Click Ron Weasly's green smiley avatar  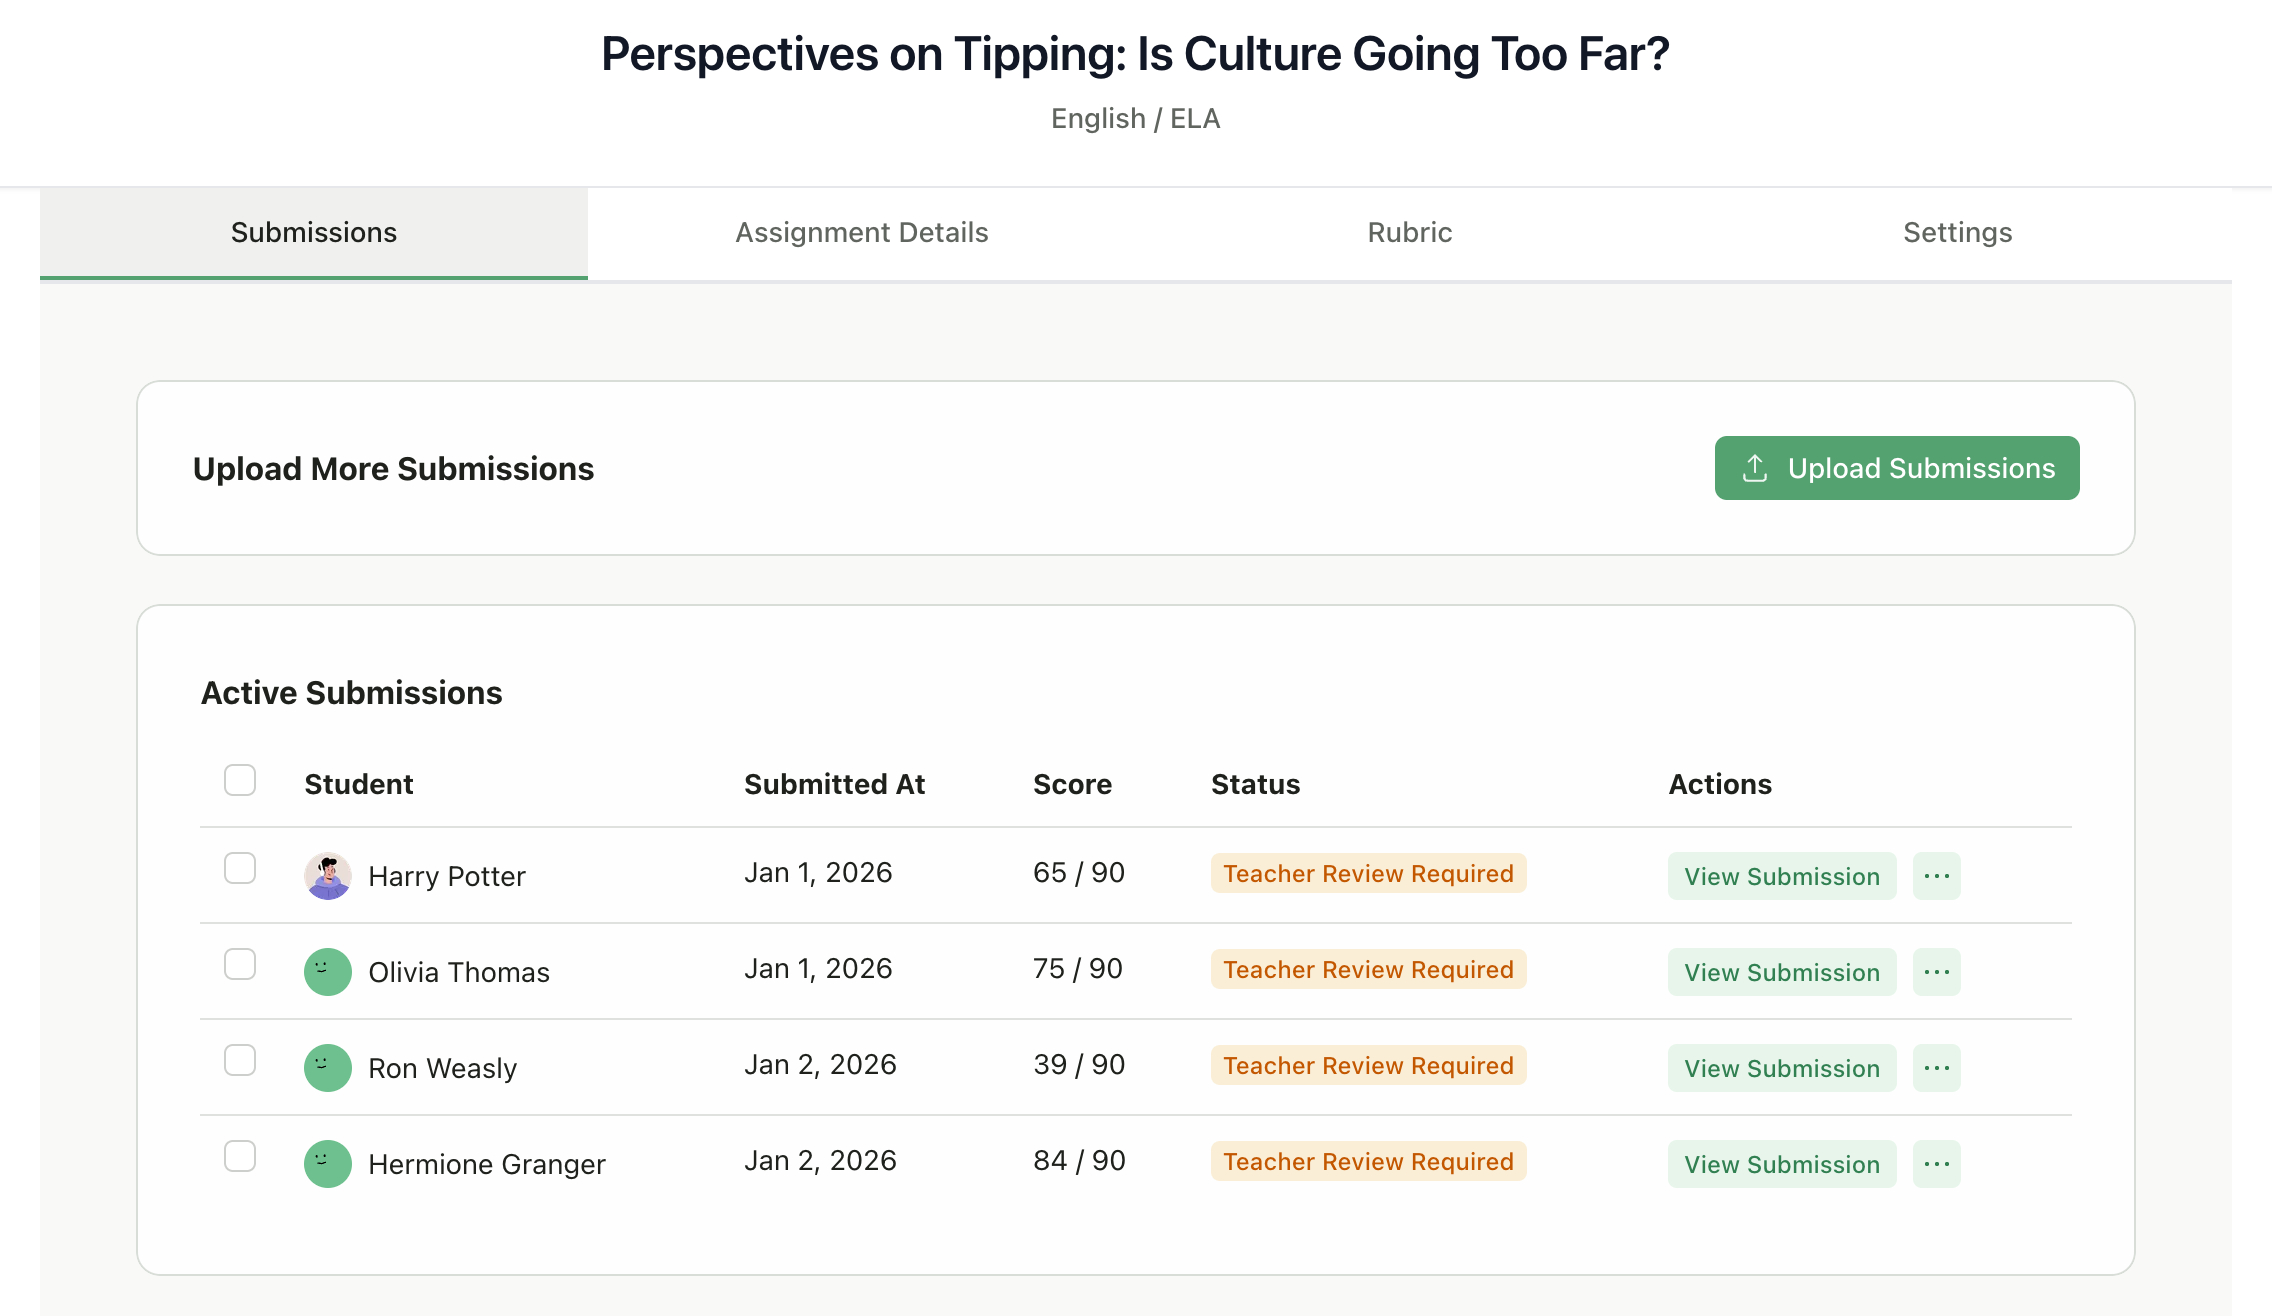327,1068
